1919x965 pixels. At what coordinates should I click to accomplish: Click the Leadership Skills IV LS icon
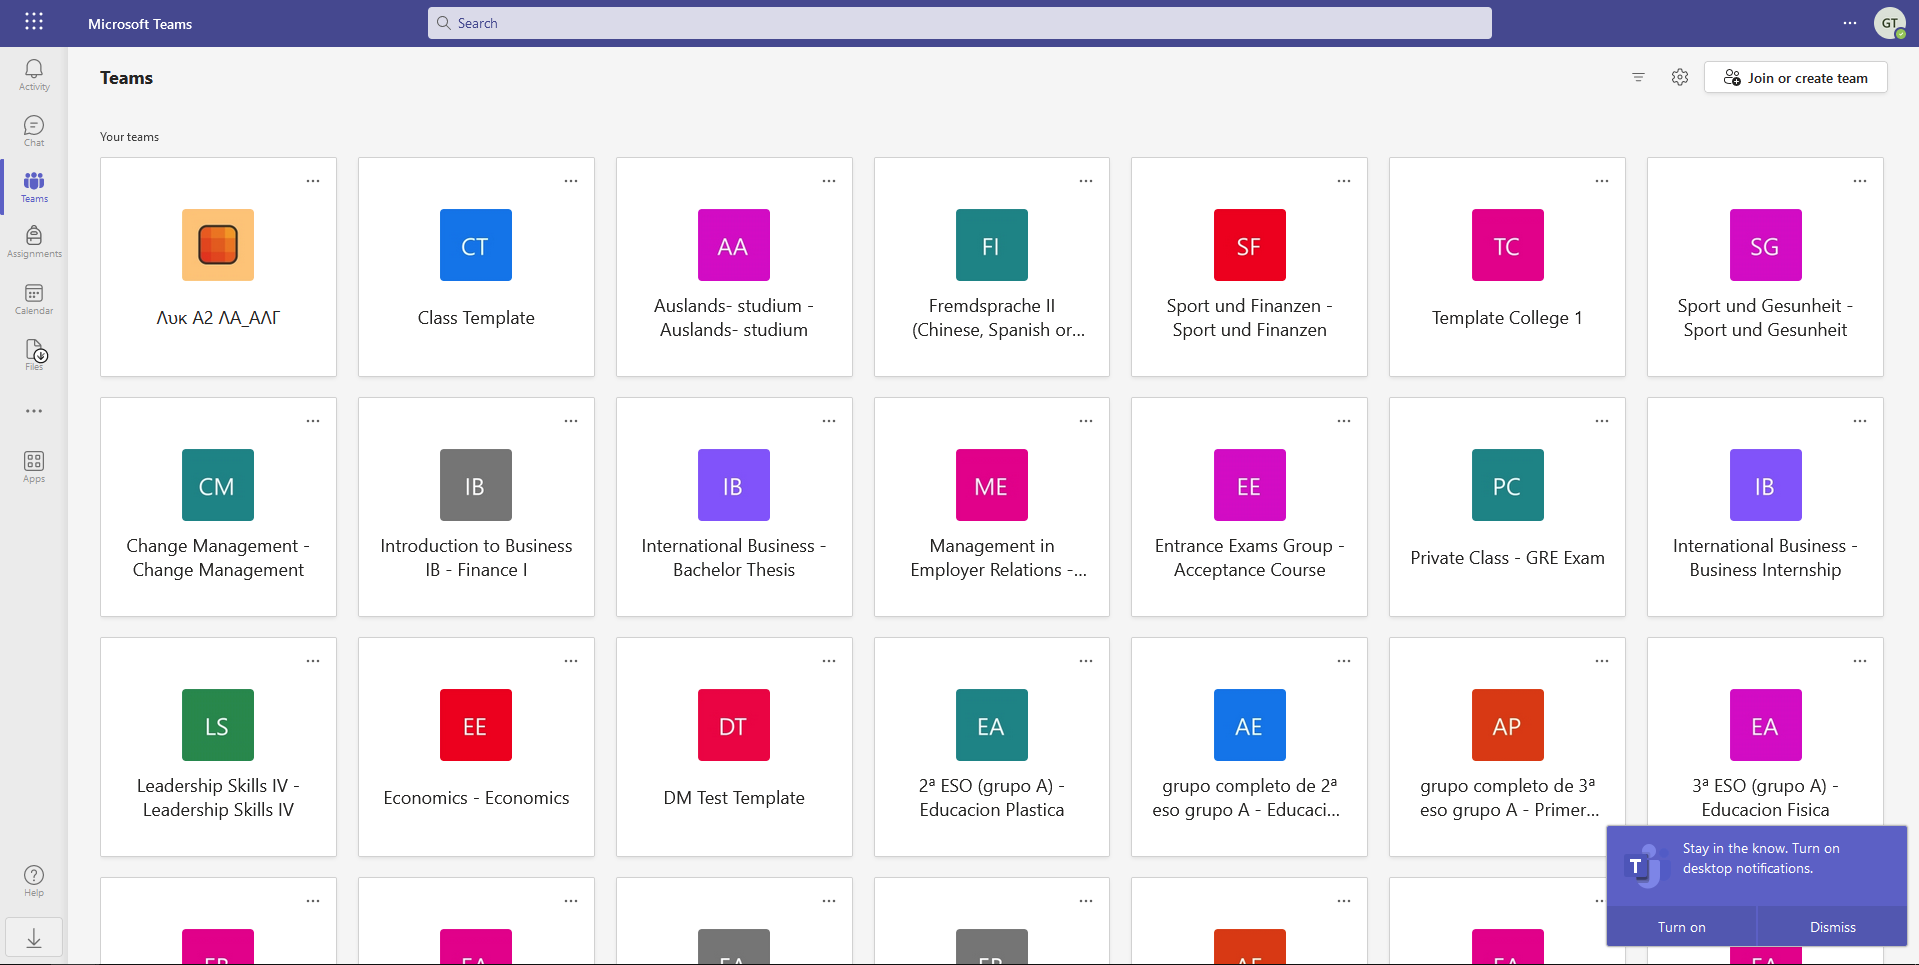(218, 725)
